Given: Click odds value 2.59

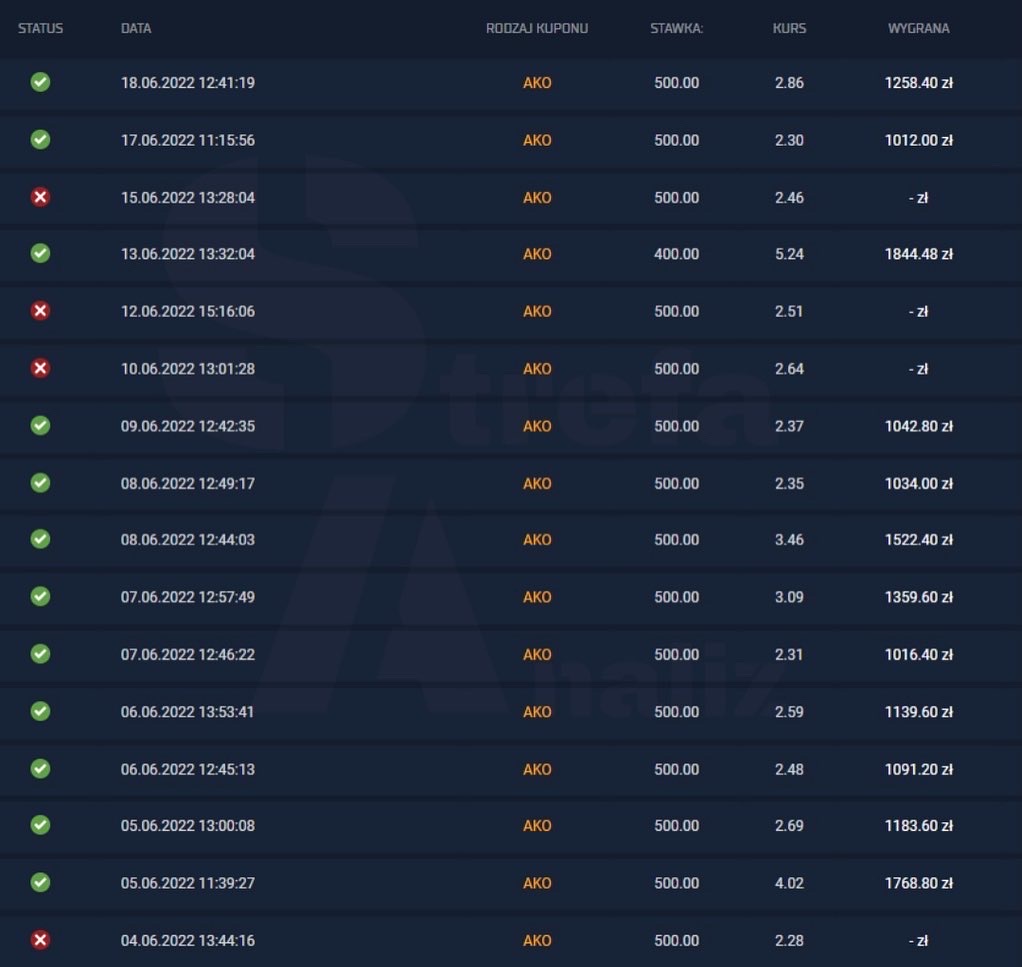Looking at the screenshot, I should [x=789, y=712].
